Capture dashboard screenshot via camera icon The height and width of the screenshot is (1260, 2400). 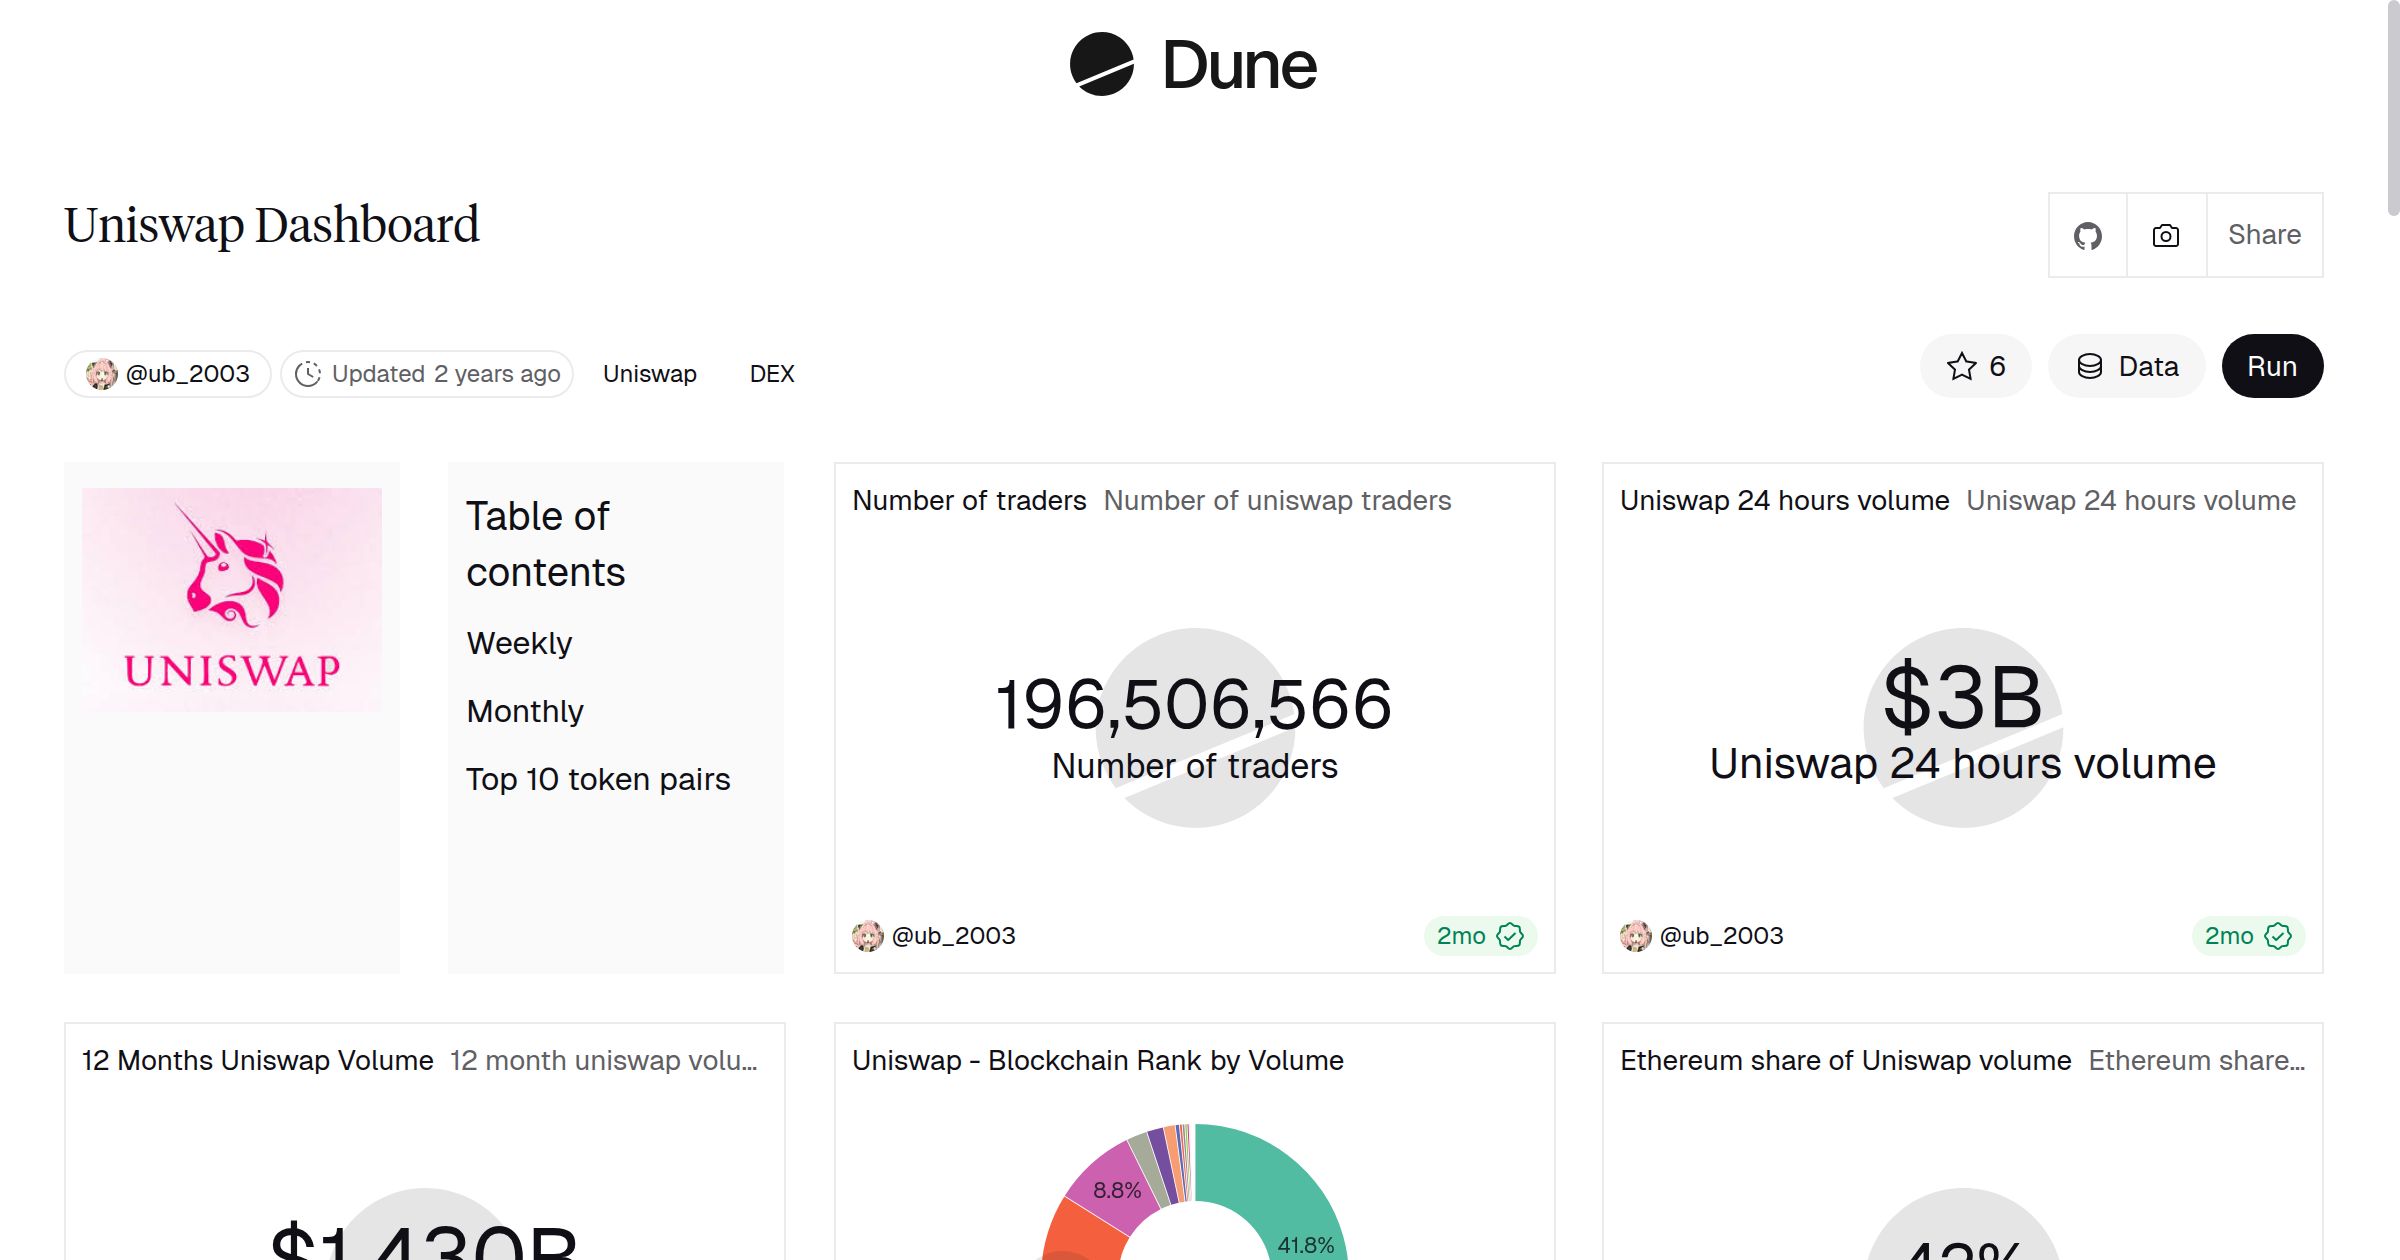coord(2164,235)
